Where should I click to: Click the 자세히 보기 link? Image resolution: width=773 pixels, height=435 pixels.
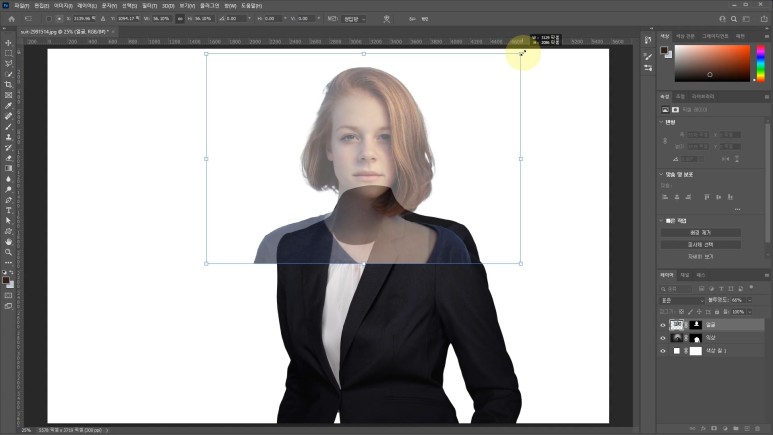(701, 256)
